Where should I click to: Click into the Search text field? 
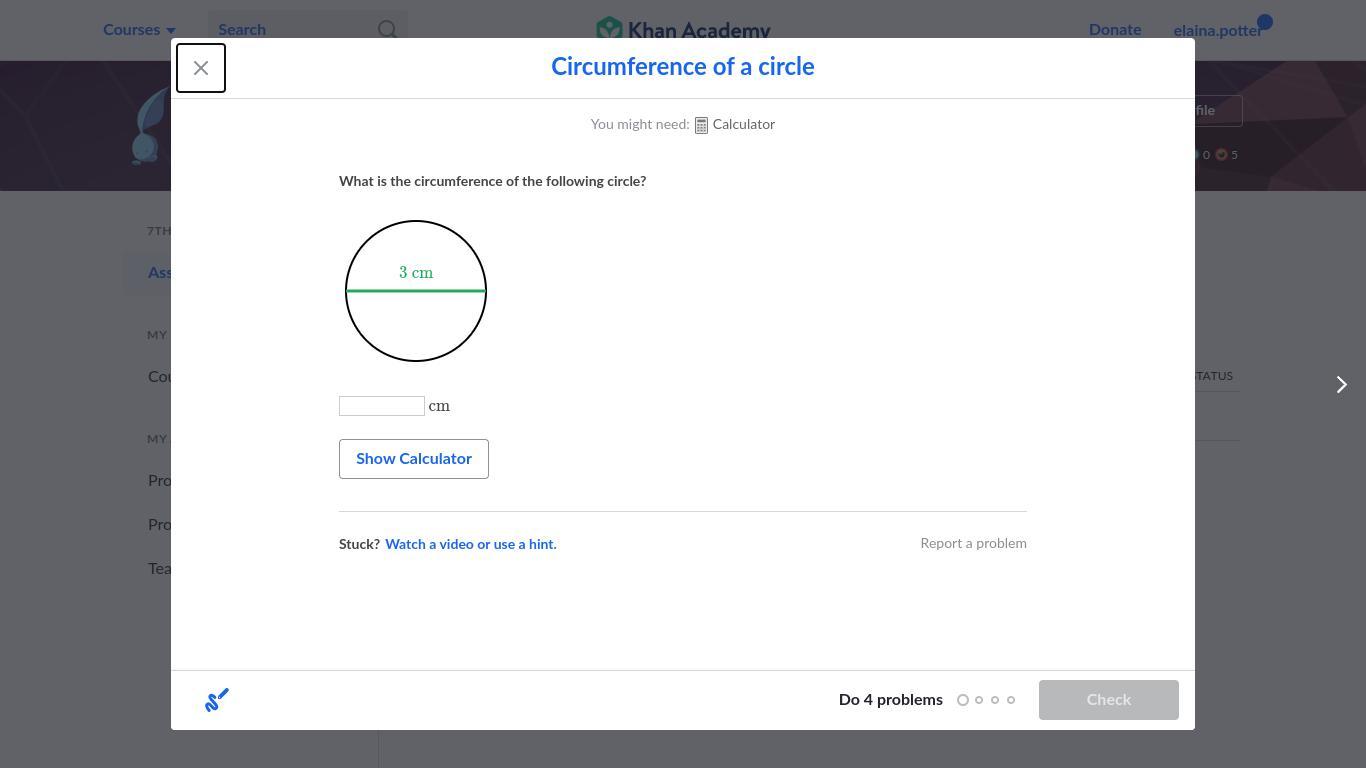[x=290, y=30]
